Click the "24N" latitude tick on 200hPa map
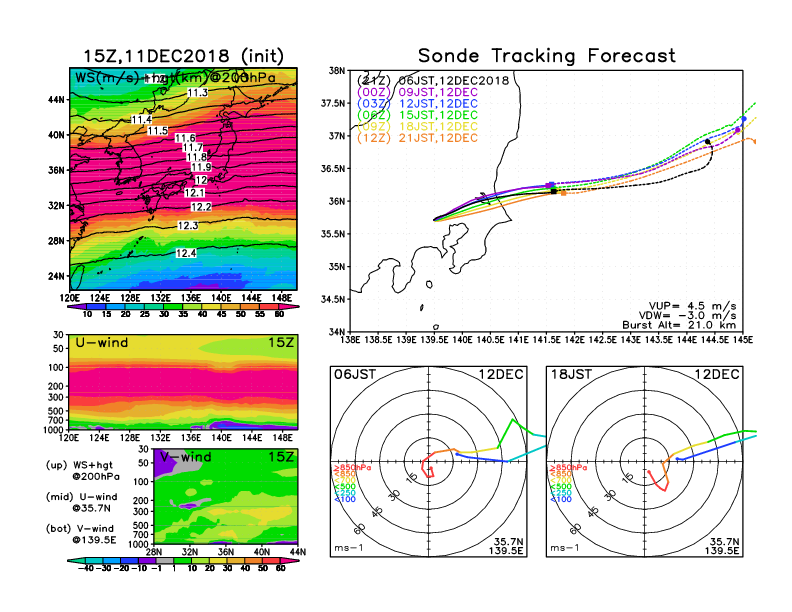Viewport: 792px width, 612px height. click(56, 276)
